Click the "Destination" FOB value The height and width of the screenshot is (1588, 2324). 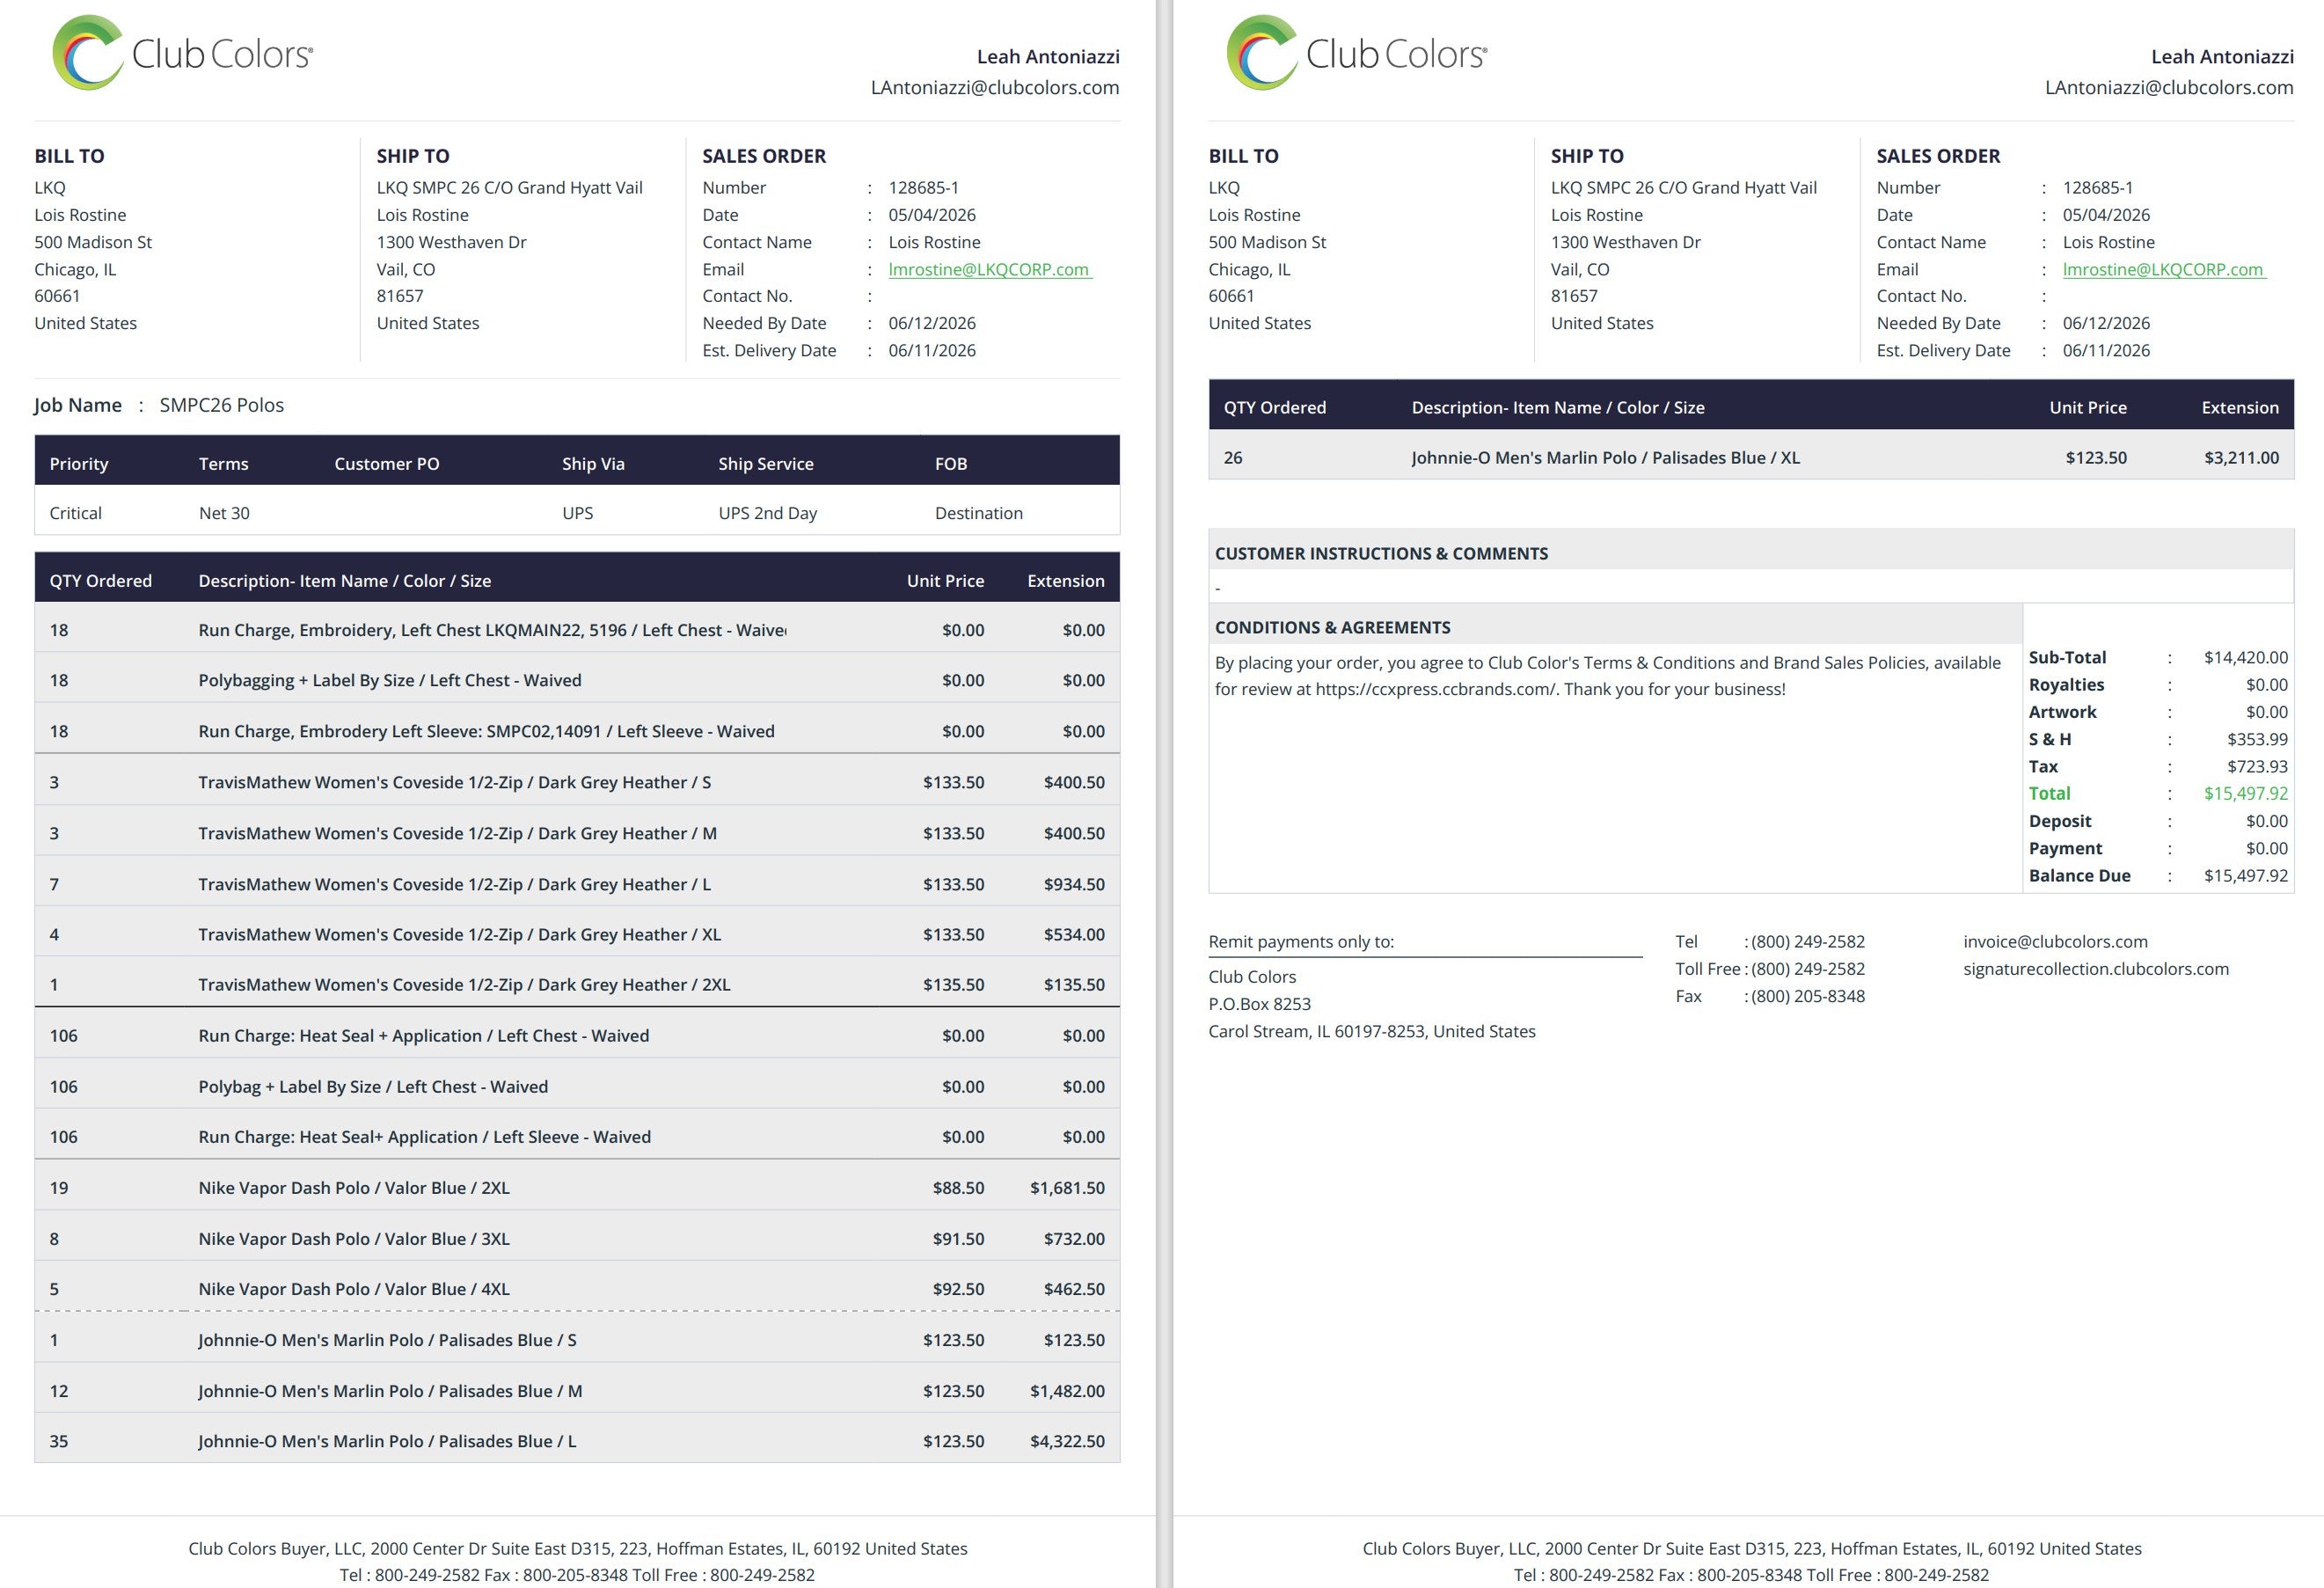coord(979,513)
